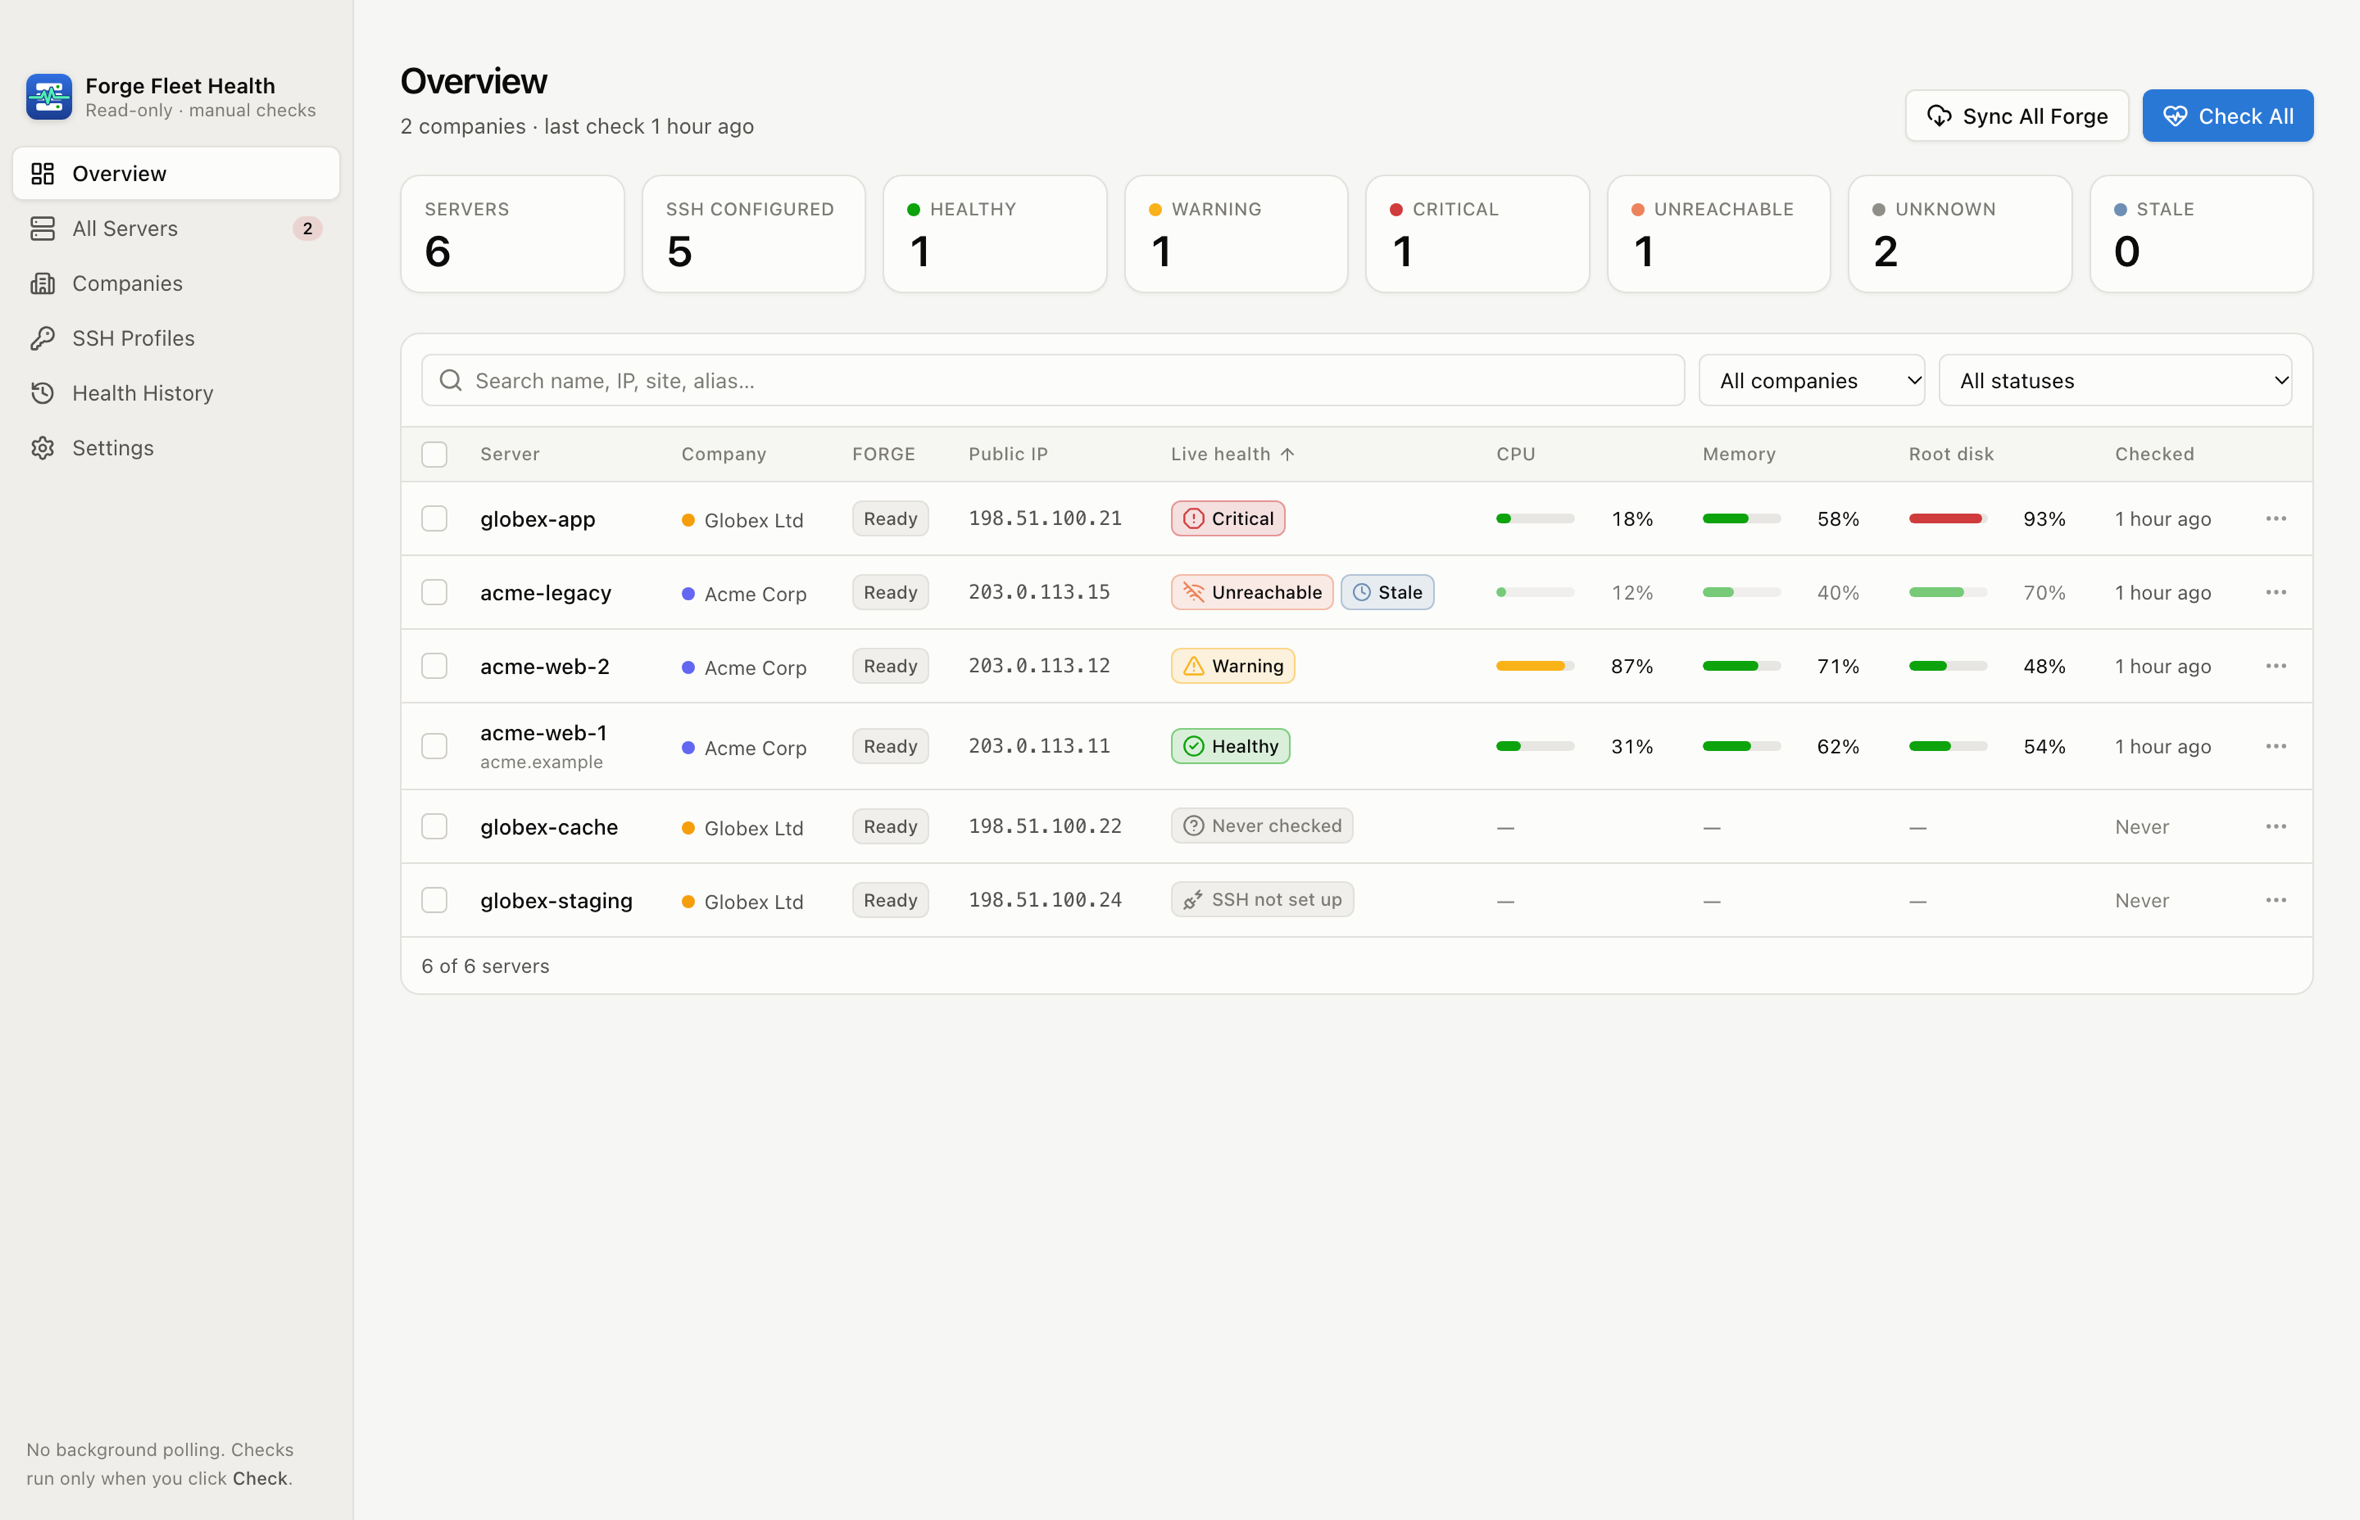Viewport: 2360px width, 1520px height.
Task: Open Health History page
Action: 176,394
